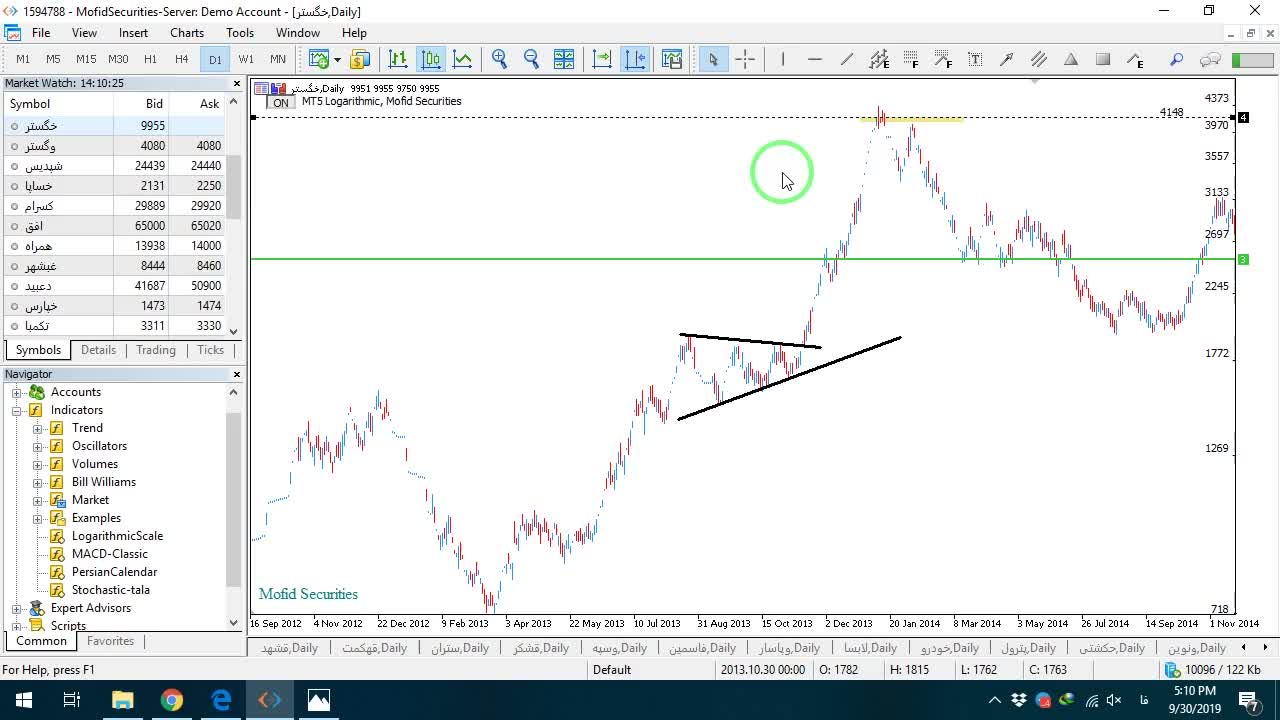Open the New Chart dropdown arrow
1280x720 pixels.
[x=337, y=59]
